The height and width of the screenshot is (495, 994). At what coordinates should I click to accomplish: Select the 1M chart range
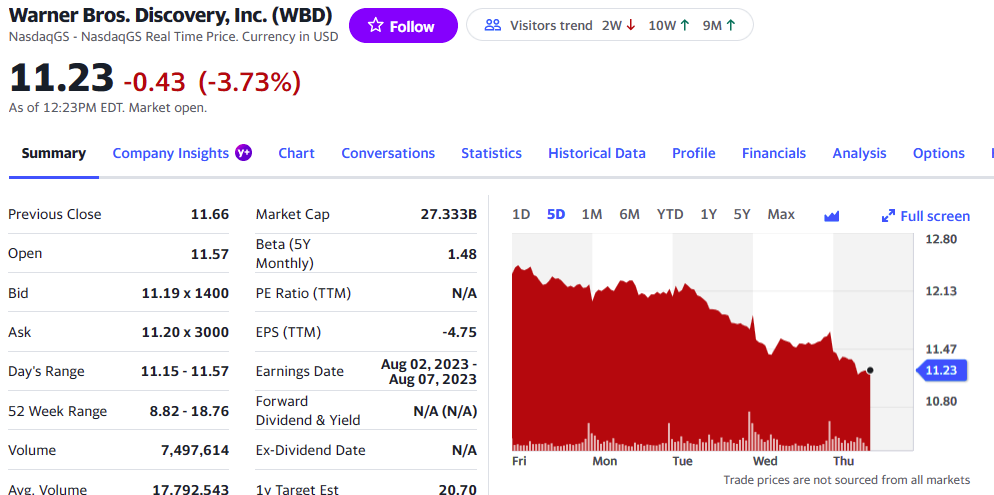(591, 214)
